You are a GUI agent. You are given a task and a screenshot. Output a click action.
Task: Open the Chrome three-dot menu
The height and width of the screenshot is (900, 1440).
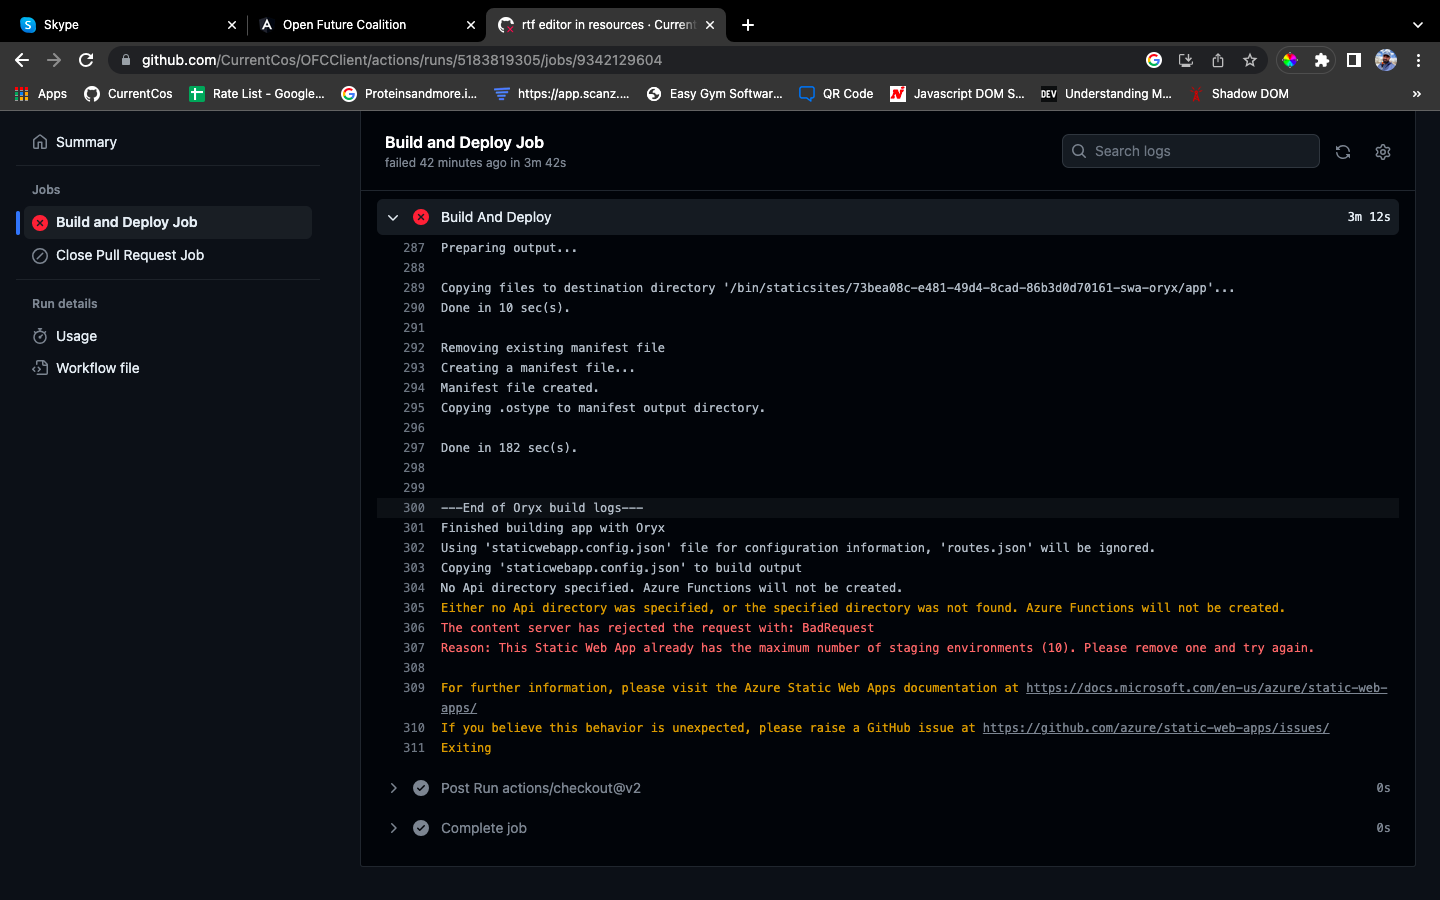pyautogui.click(x=1418, y=60)
